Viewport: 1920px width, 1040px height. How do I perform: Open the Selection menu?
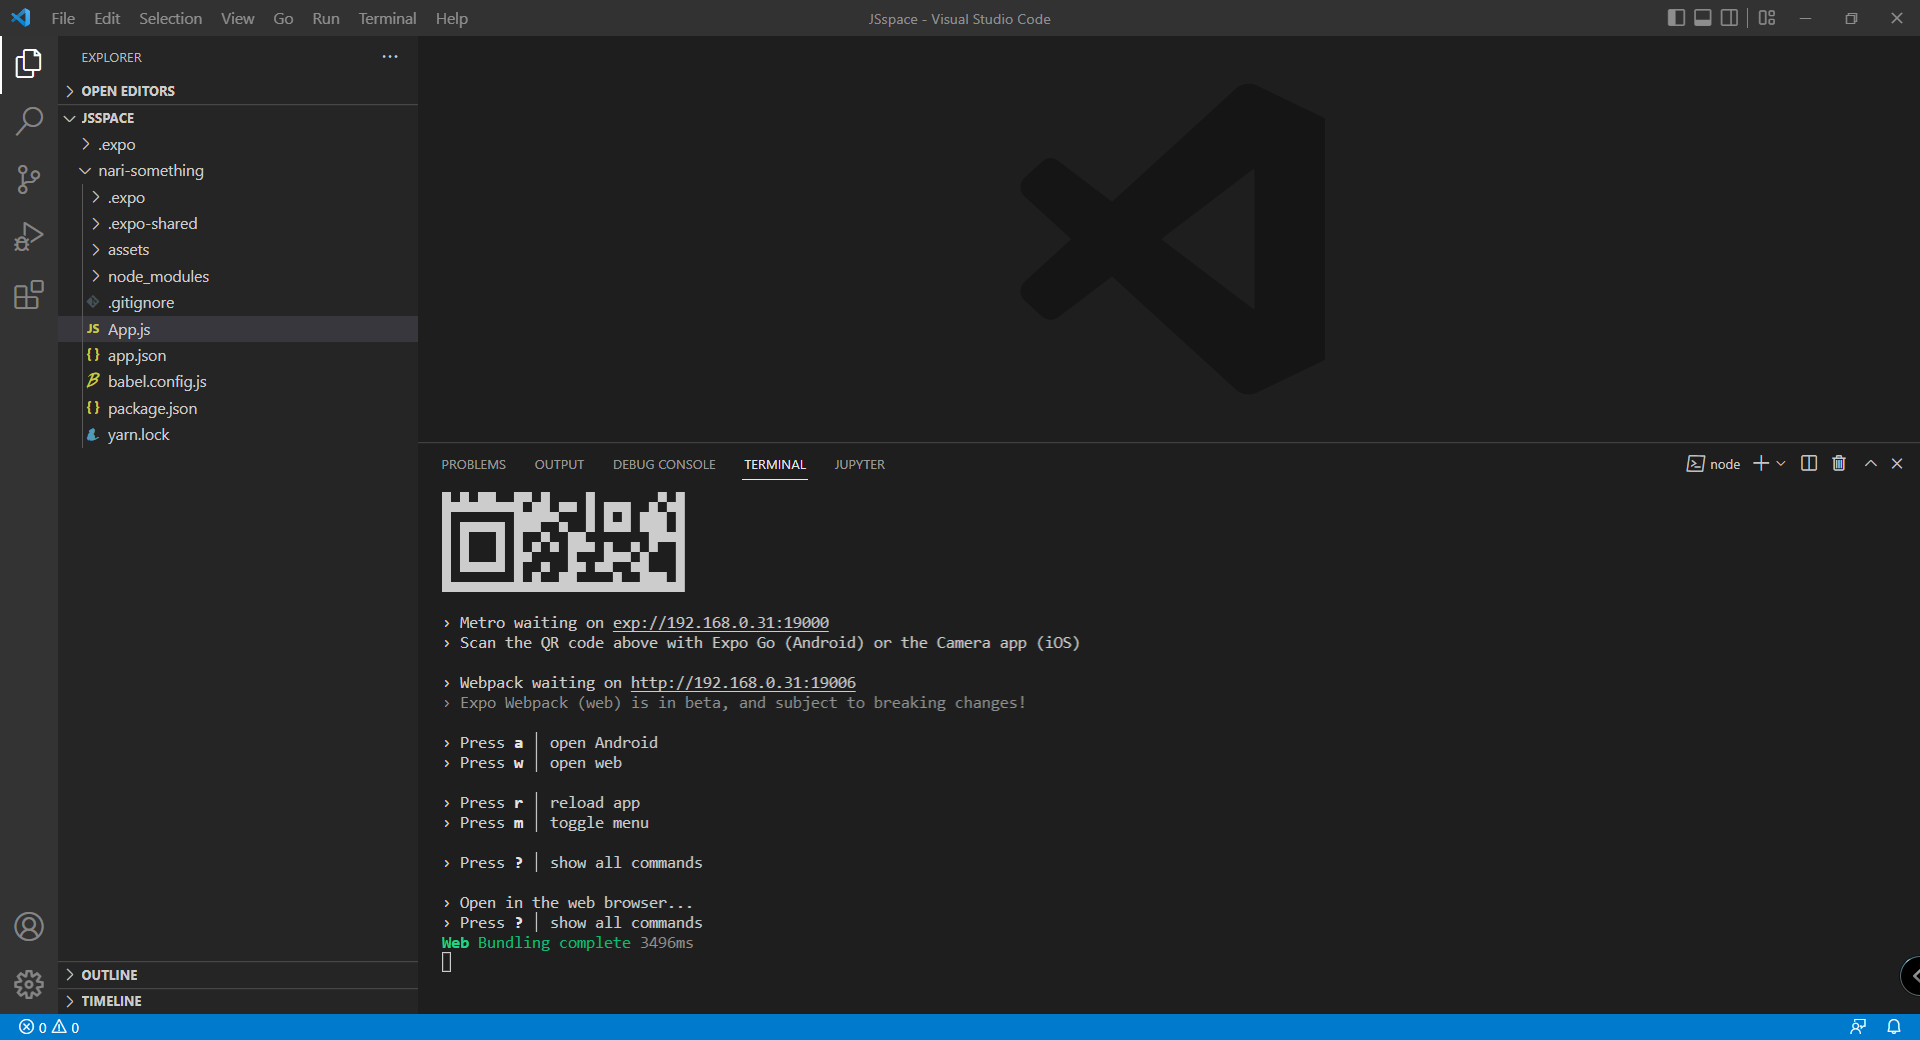coord(170,18)
